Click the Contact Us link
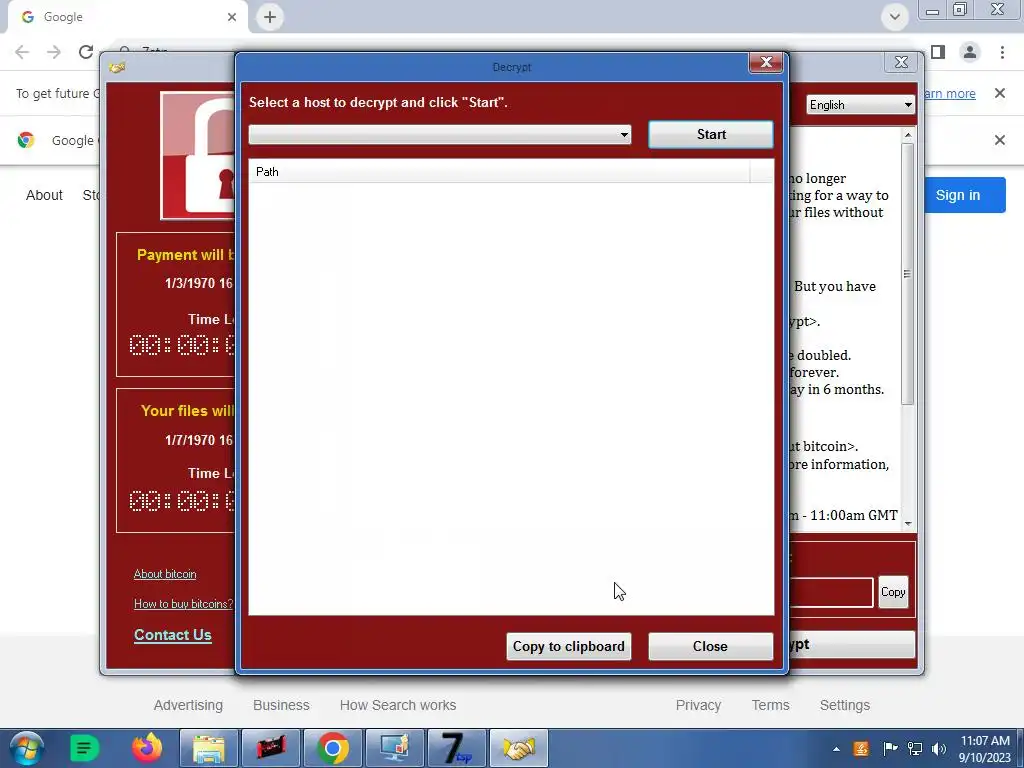 tap(172, 635)
